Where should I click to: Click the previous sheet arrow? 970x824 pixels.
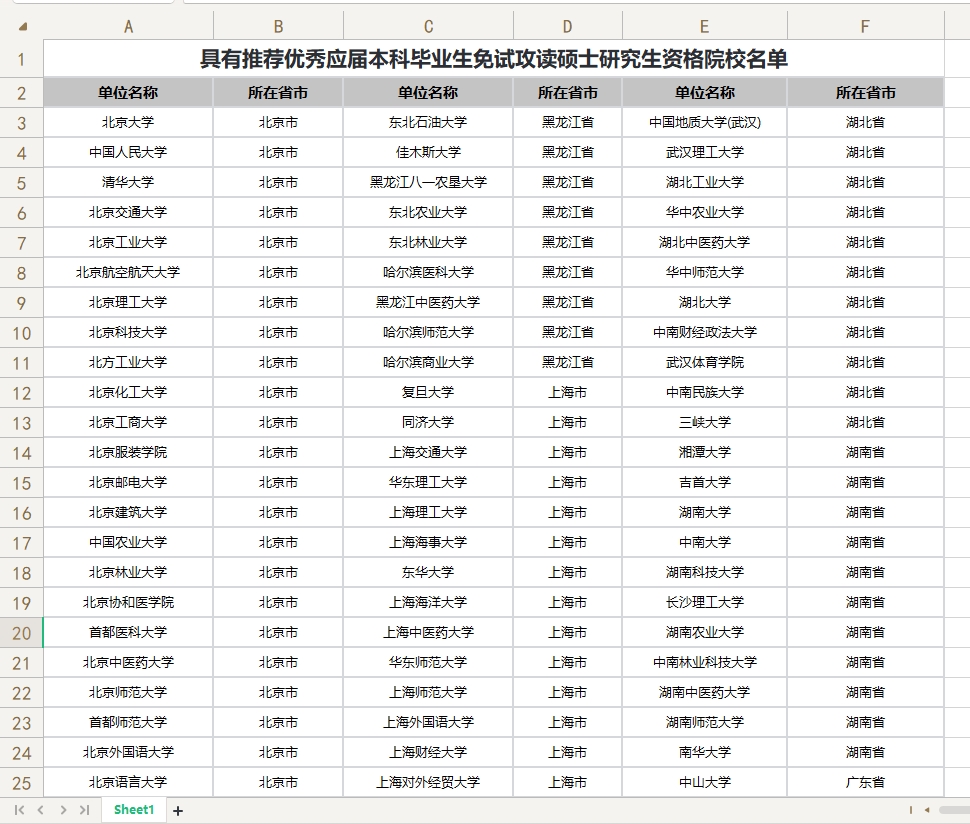pyautogui.click(x=40, y=809)
